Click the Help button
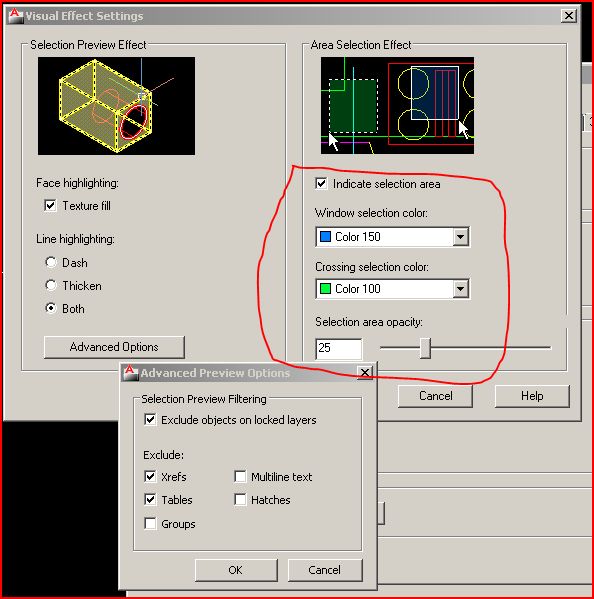594x599 pixels. [x=532, y=396]
